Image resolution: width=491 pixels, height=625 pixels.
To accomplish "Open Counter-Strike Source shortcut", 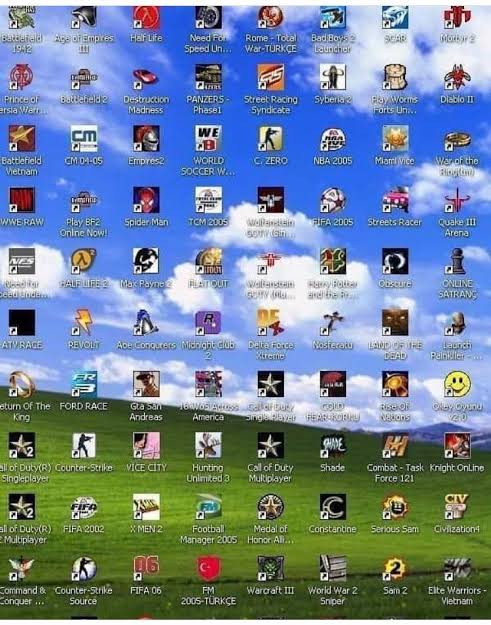I will coord(84,568).
